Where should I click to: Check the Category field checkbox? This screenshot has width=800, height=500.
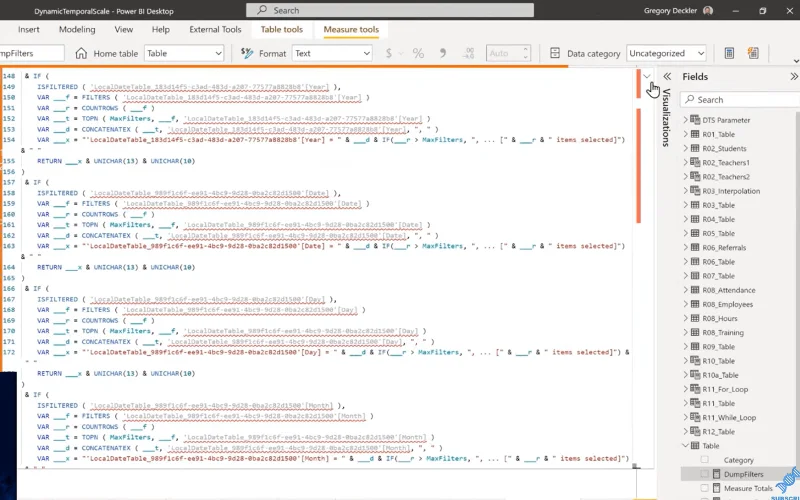705,460
